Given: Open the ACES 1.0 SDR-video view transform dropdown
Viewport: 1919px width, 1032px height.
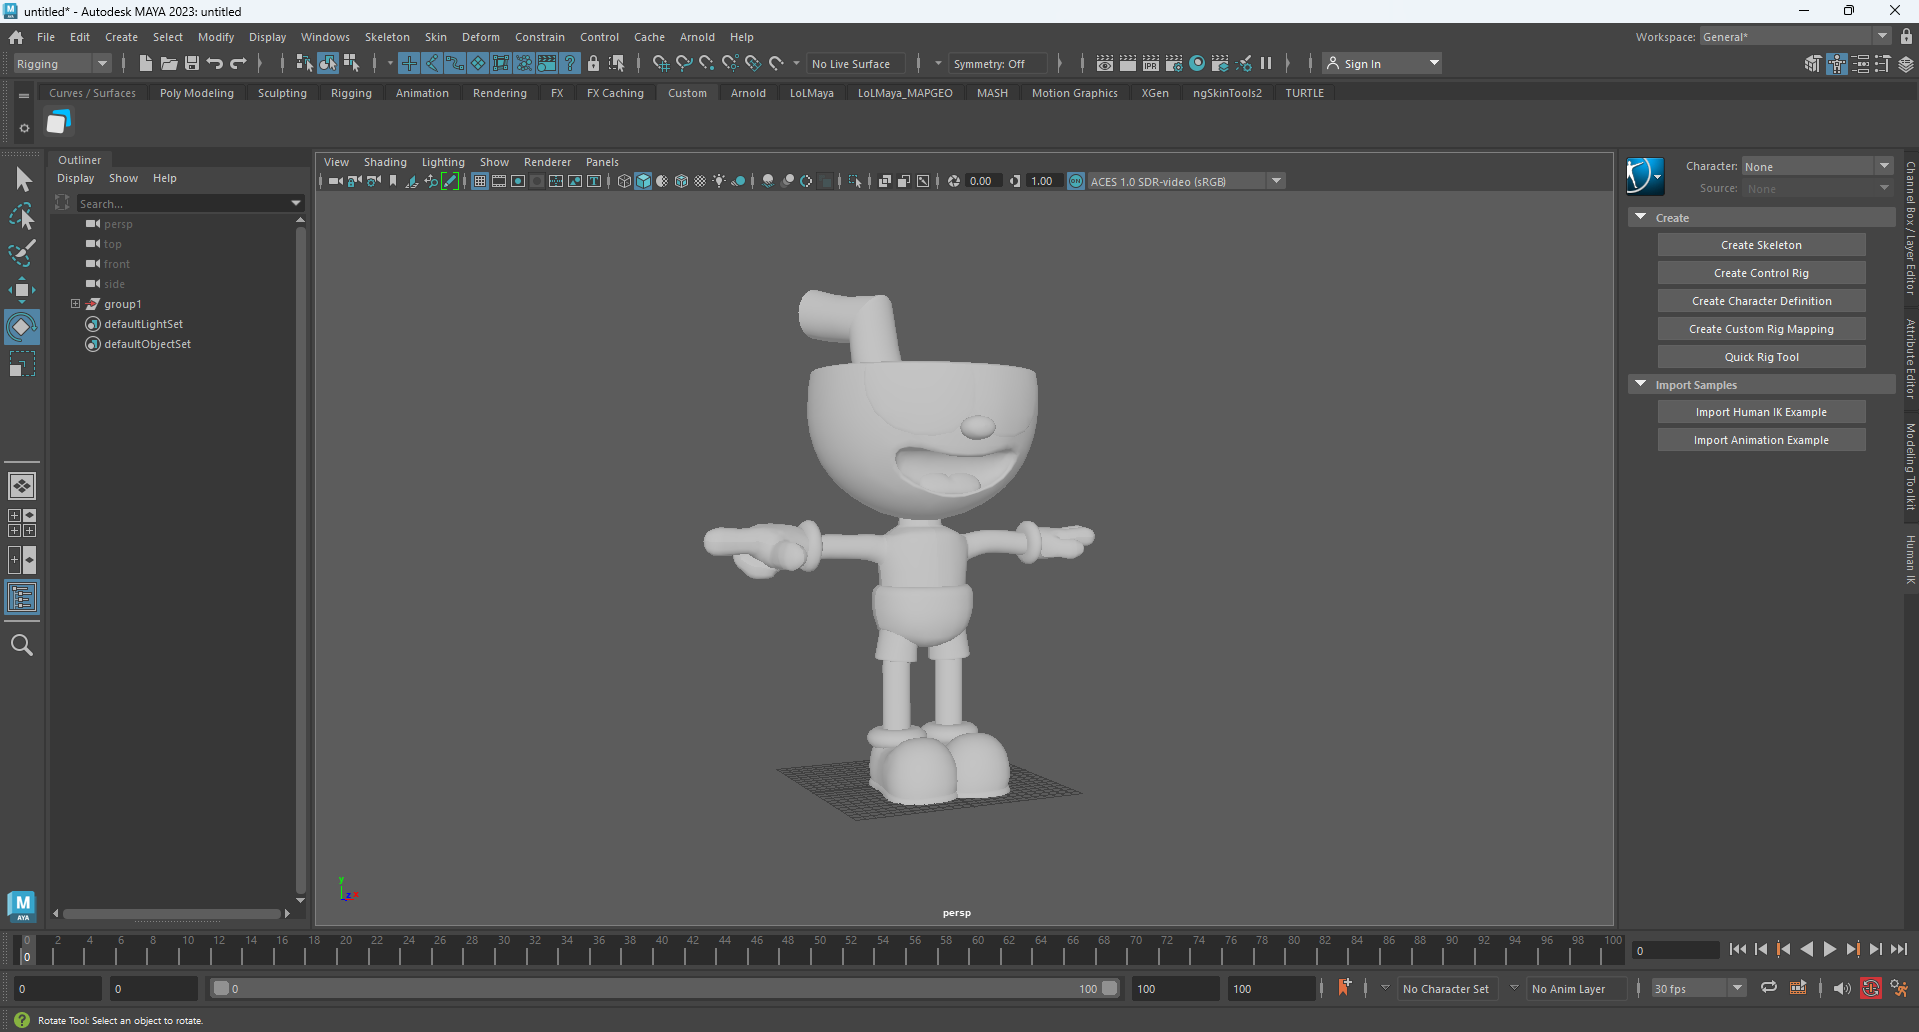Looking at the screenshot, I should tap(1186, 181).
